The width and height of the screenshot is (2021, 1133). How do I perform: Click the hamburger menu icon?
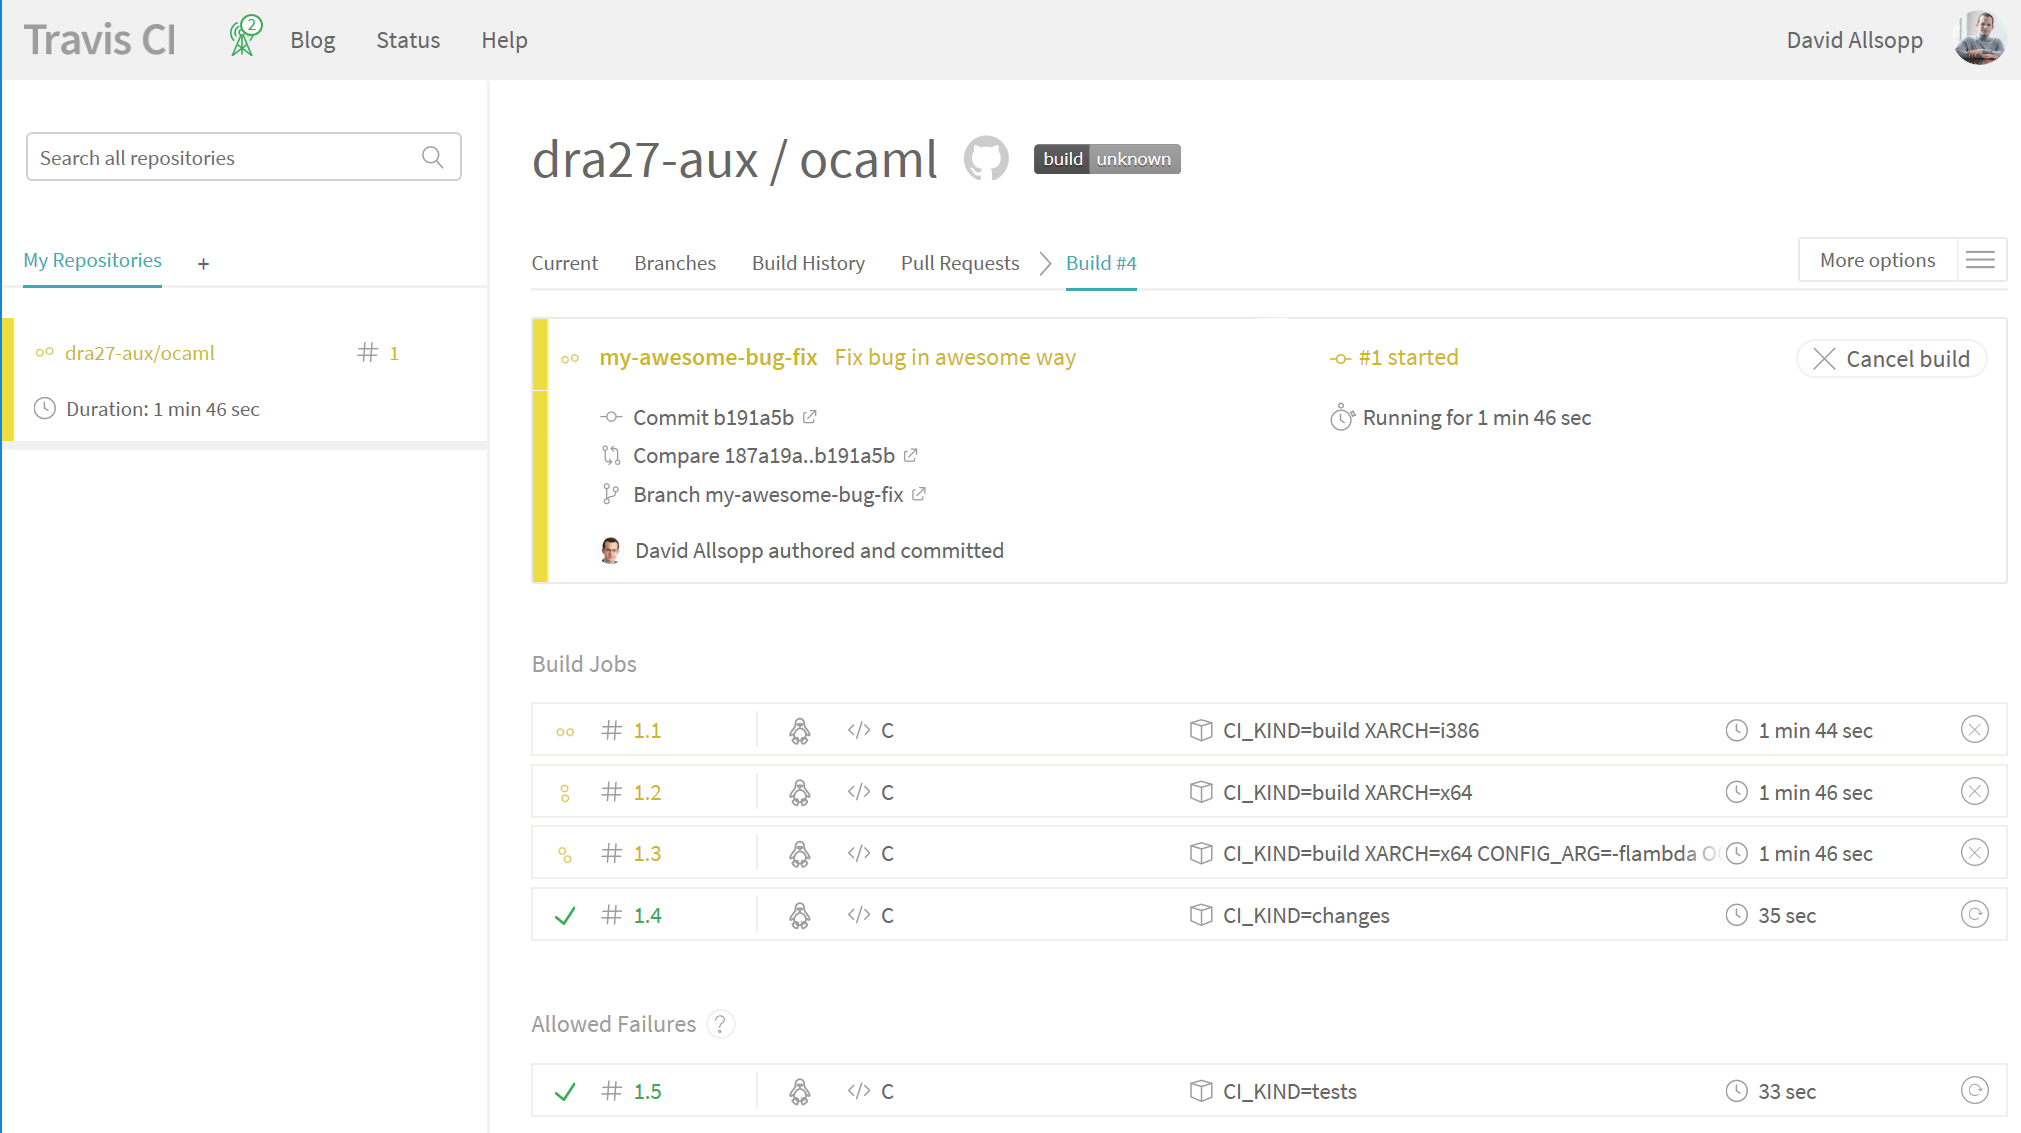pyautogui.click(x=1980, y=260)
